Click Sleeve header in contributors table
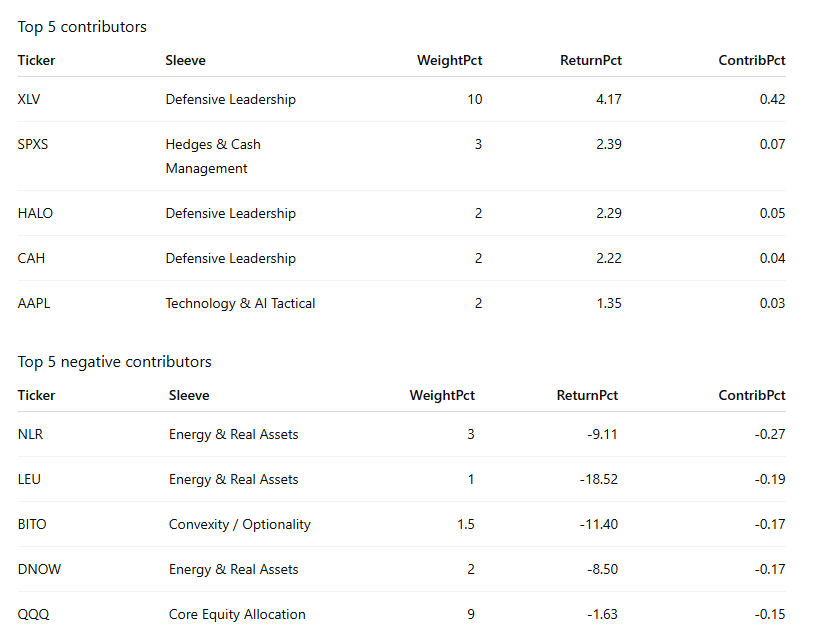 click(186, 60)
